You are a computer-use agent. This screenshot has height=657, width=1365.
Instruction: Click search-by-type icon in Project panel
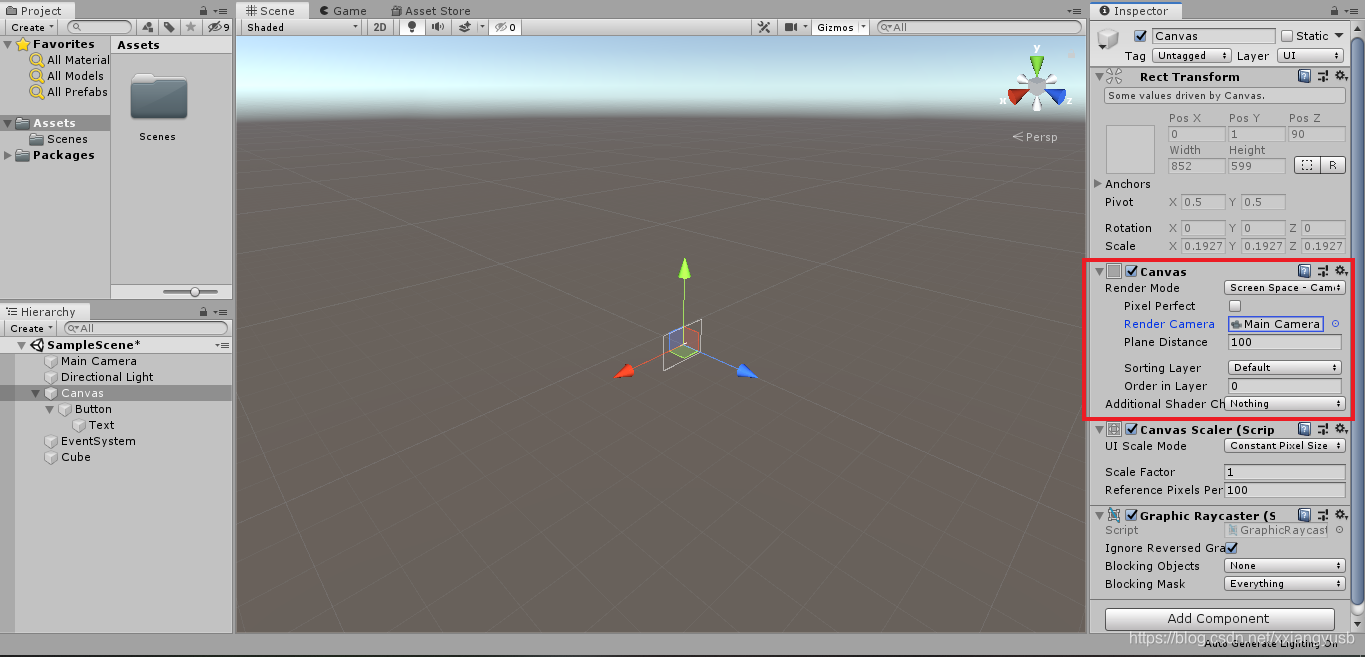147,27
